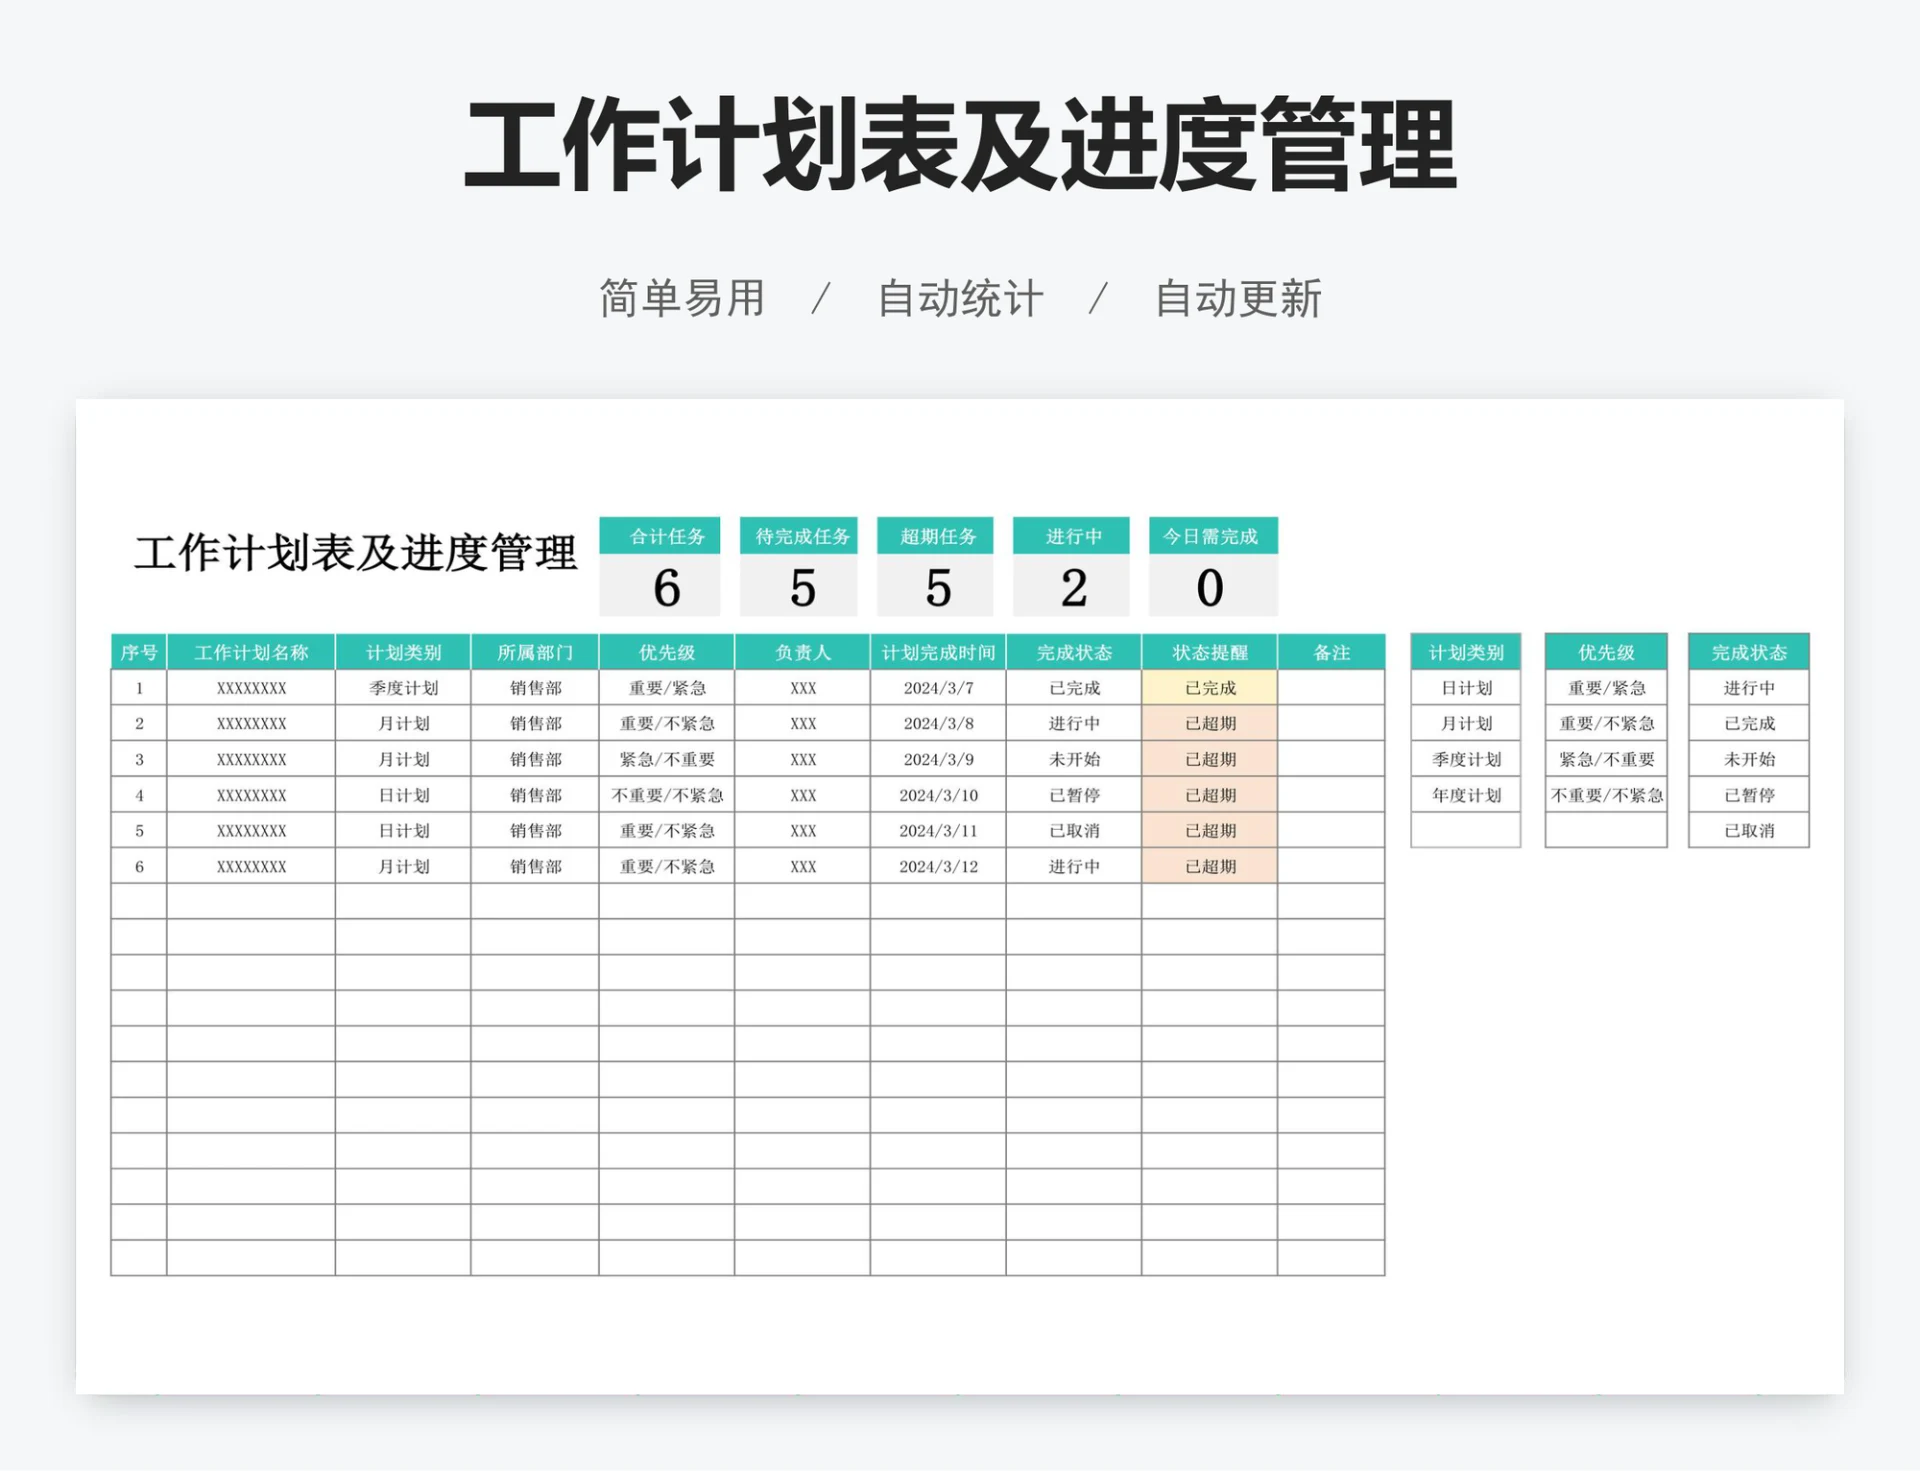Select the 不重要/不紧急 priority cell in row 4
The height and width of the screenshot is (1471, 1920).
664,795
